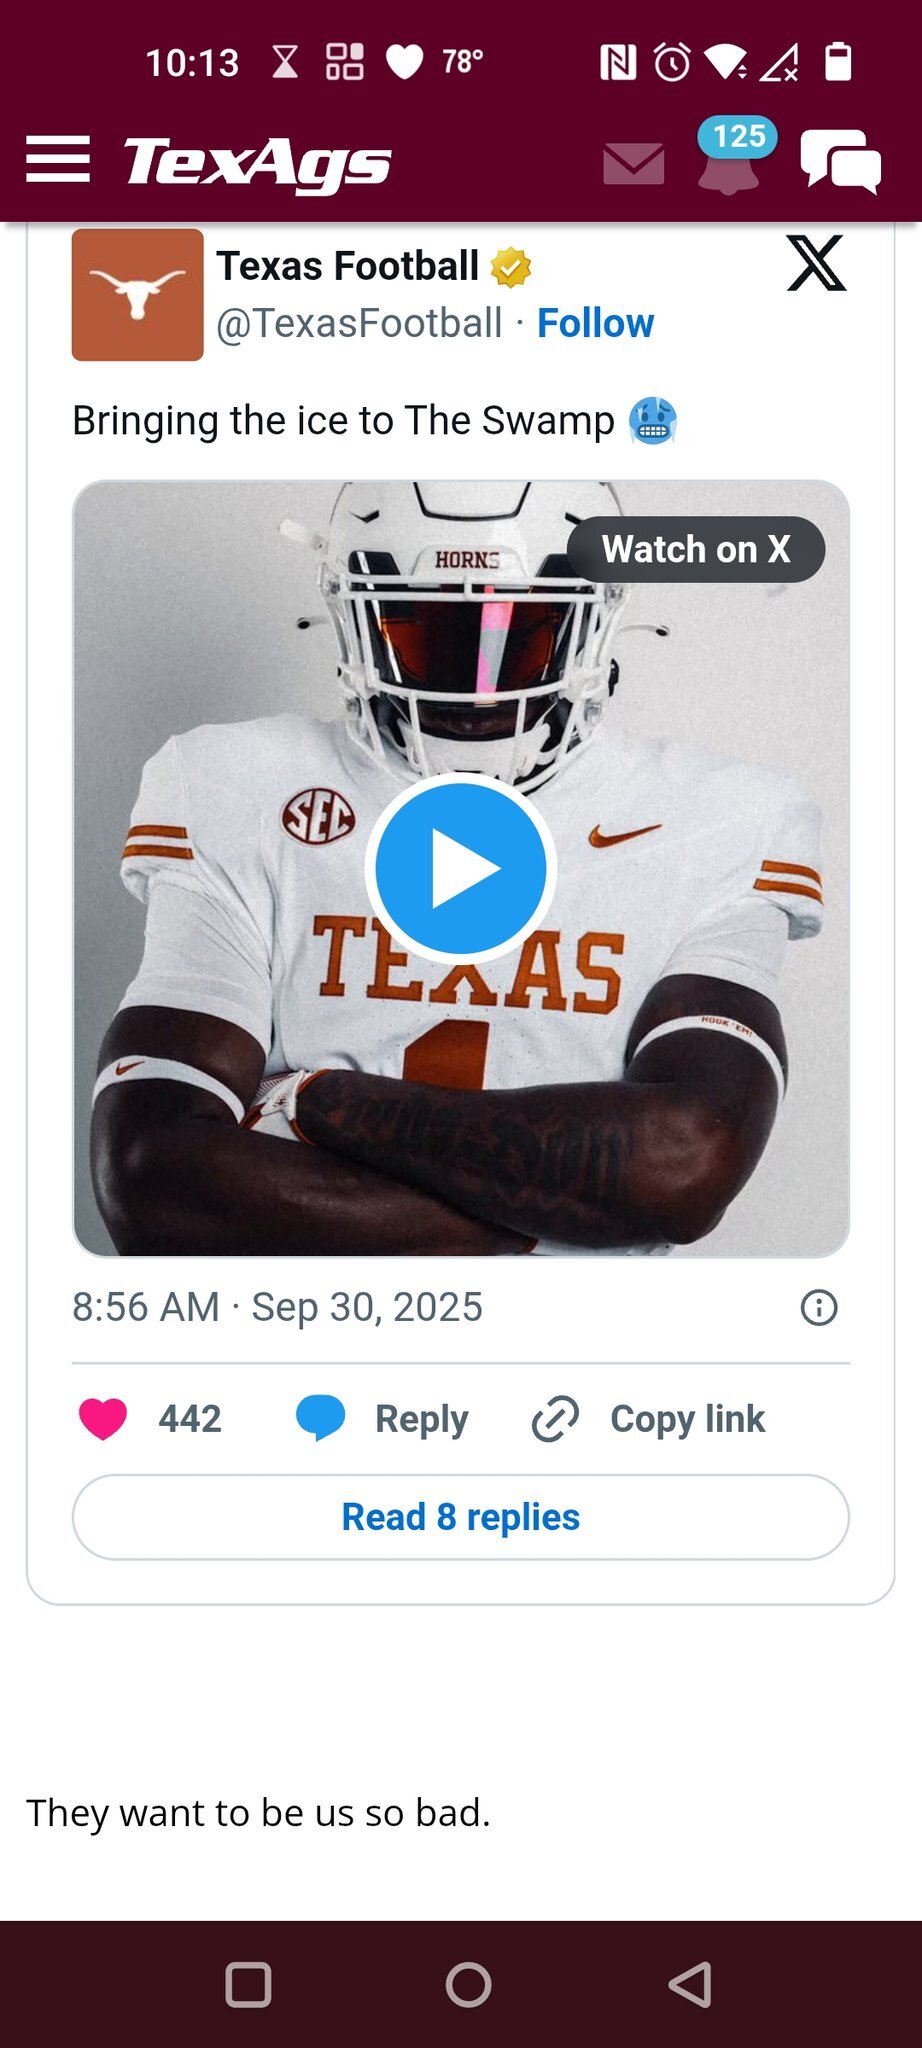Image resolution: width=922 pixels, height=2048 pixels.
Task: Tap the copy link chain icon
Action: [x=555, y=1419]
